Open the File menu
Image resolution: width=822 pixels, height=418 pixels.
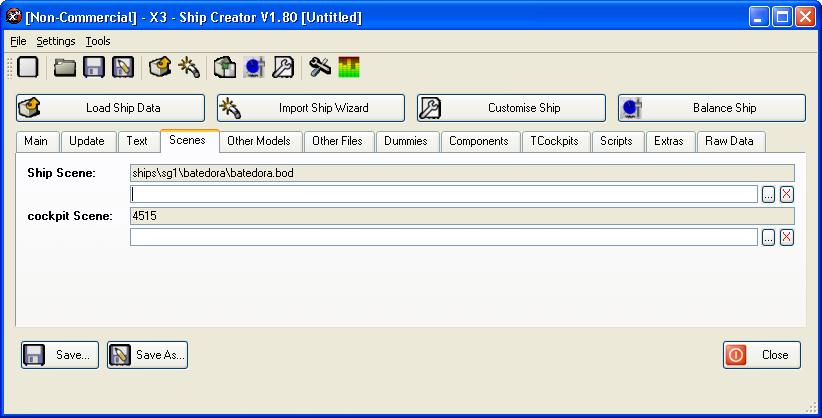[x=18, y=41]
